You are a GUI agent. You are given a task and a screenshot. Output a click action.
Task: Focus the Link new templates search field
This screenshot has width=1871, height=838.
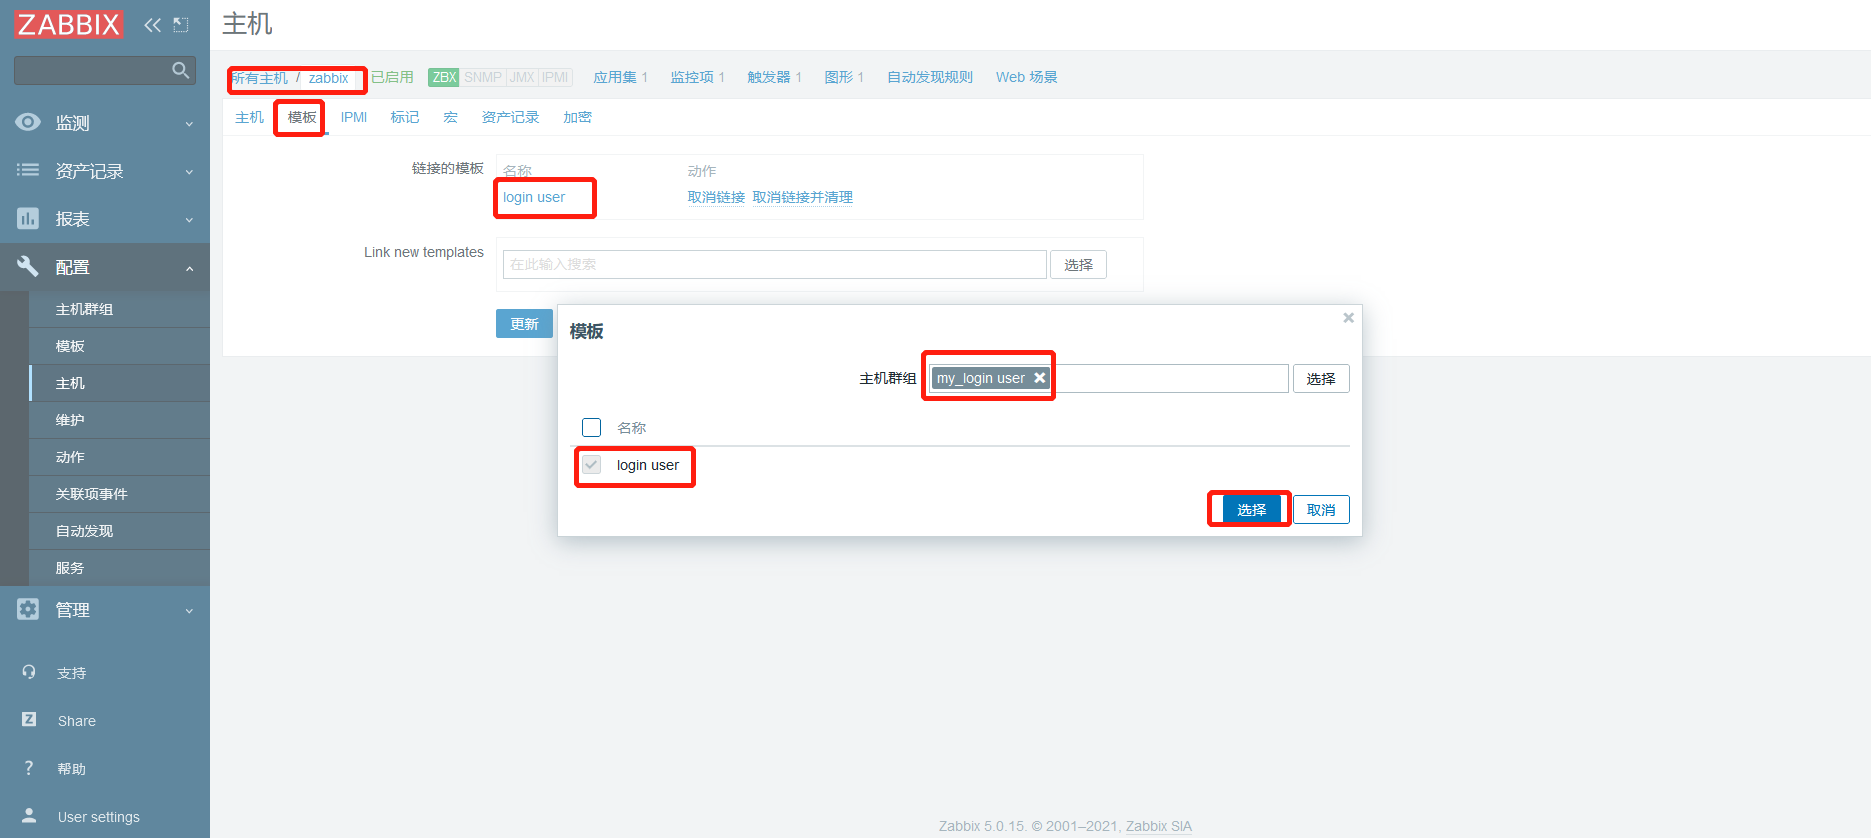tap(774, 264)
